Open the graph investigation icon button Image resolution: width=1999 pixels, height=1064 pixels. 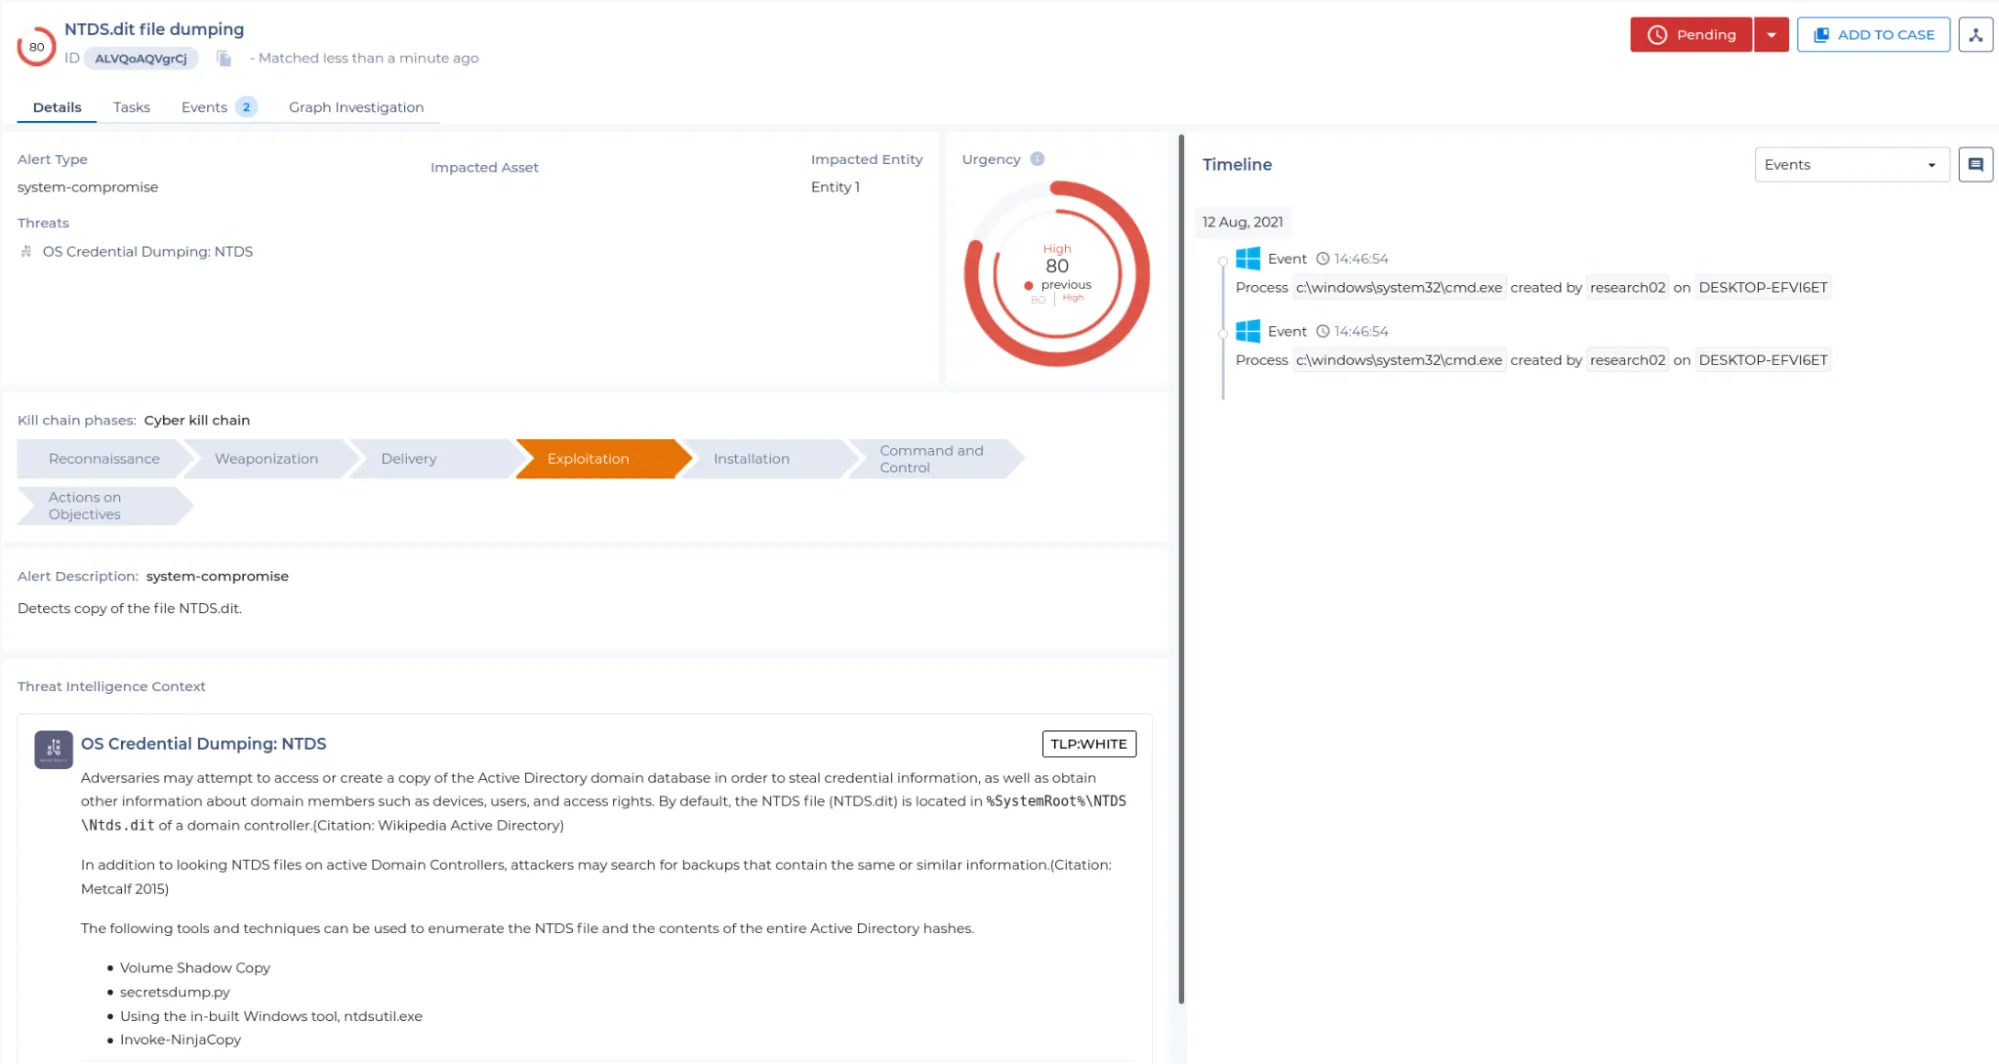click(1975, 35)
